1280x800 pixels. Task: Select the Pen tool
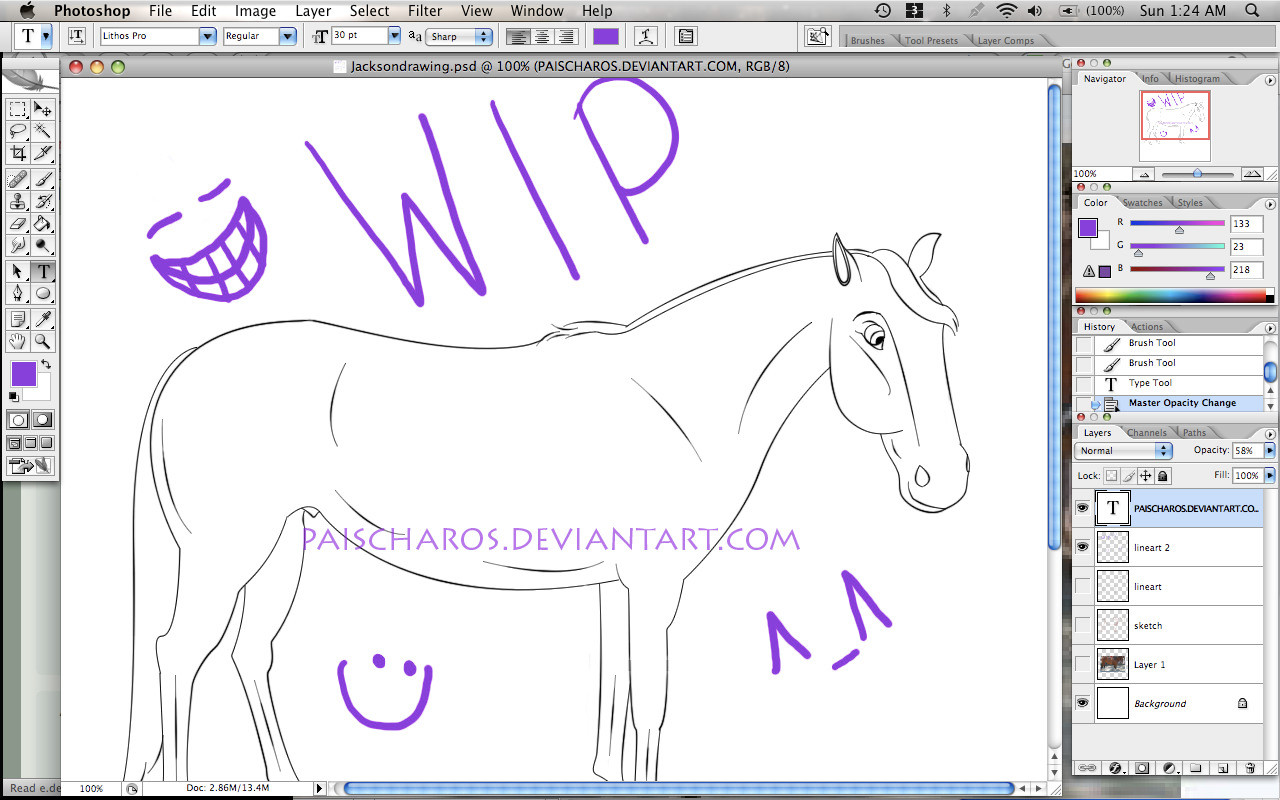18,294
